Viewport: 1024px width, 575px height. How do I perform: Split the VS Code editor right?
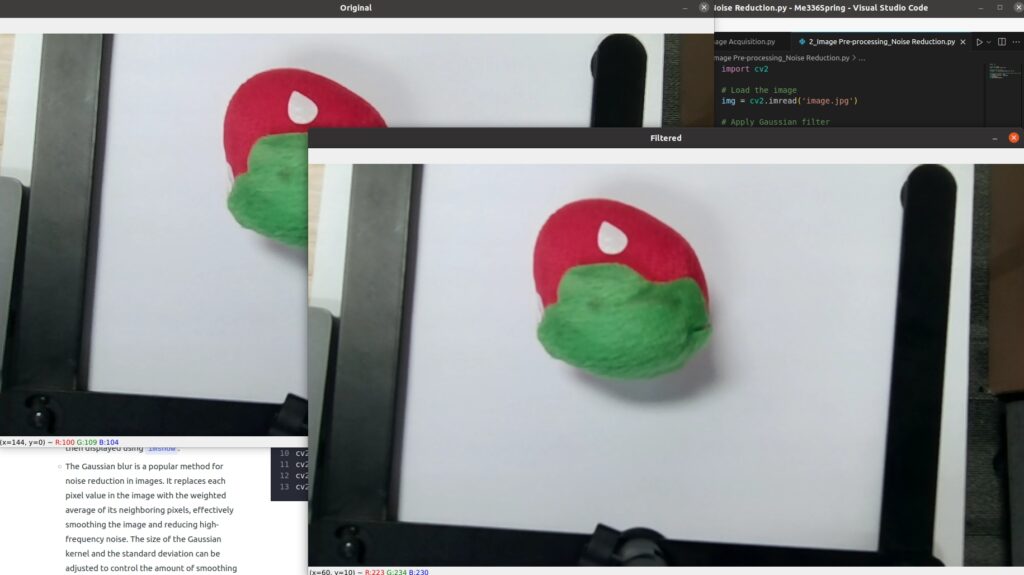click(x=1002, y=42)
